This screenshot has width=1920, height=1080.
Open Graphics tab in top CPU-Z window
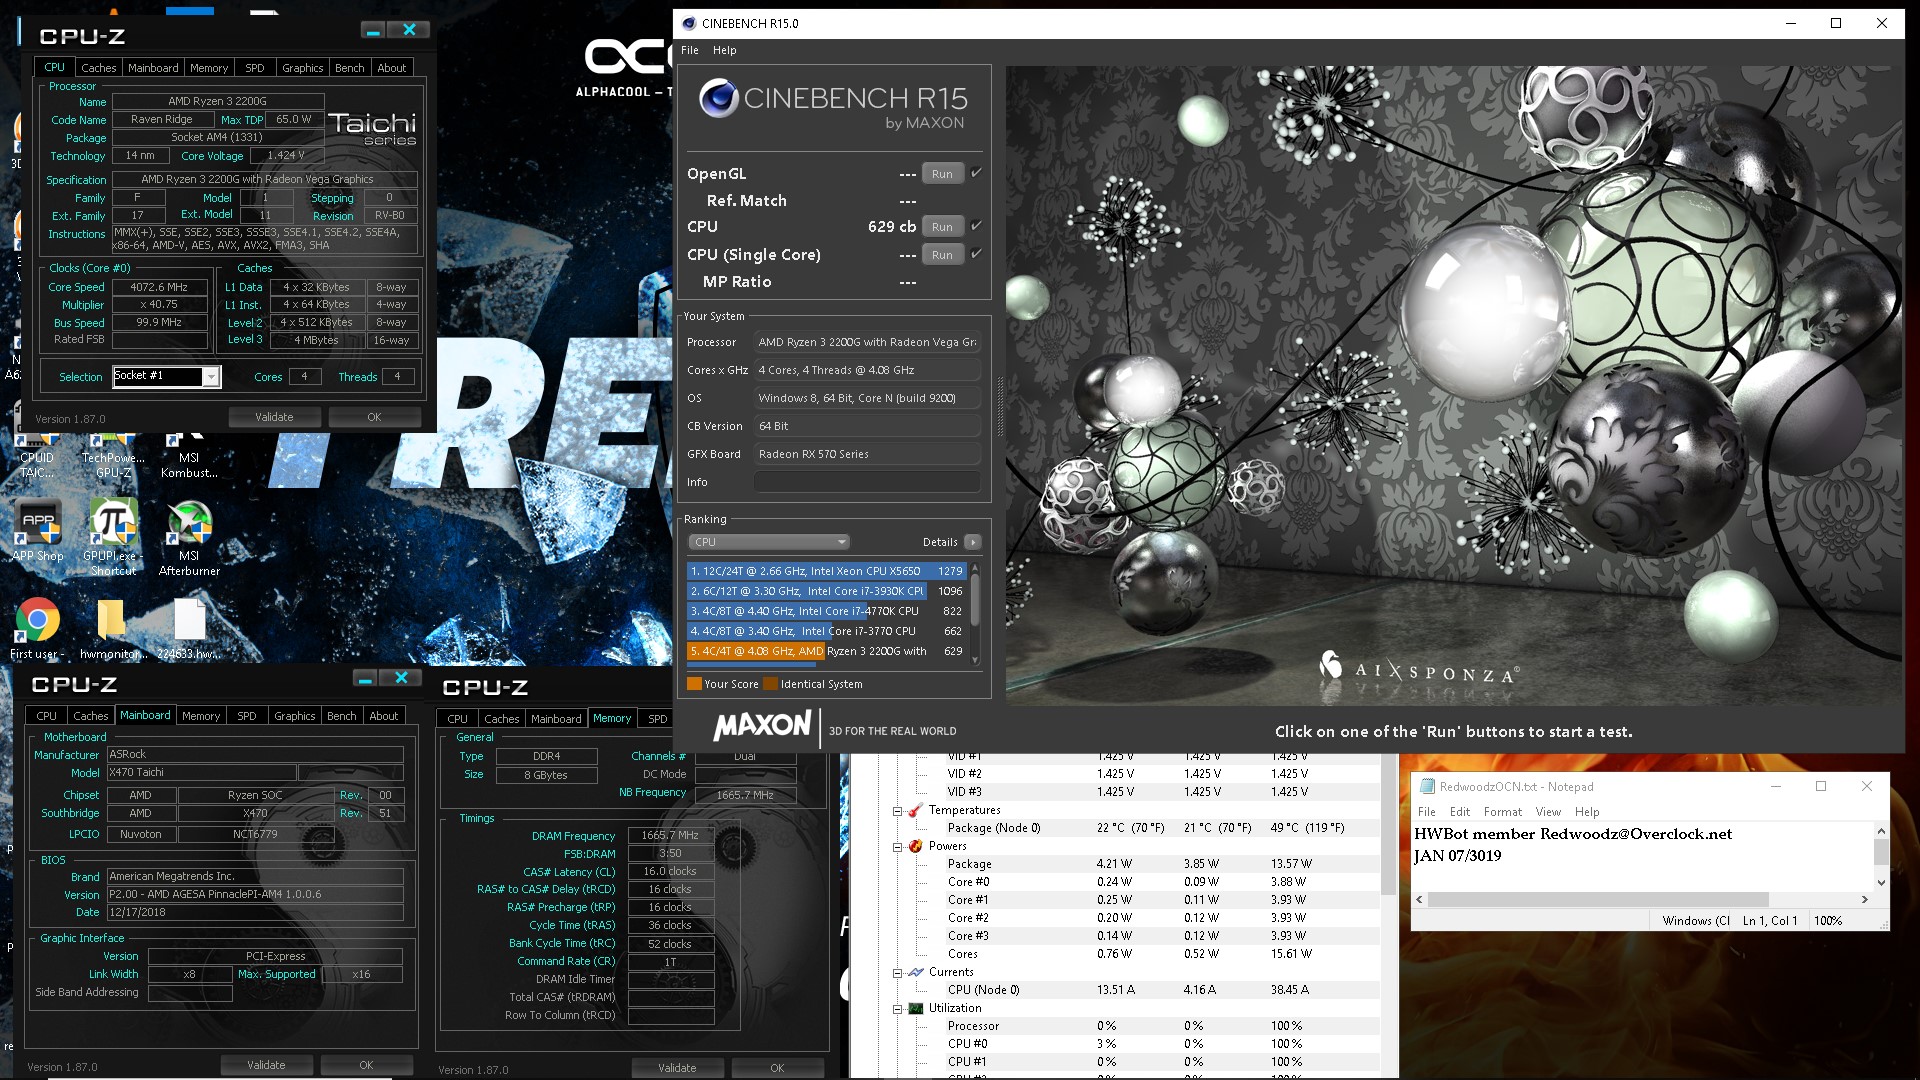click(302, 68)
